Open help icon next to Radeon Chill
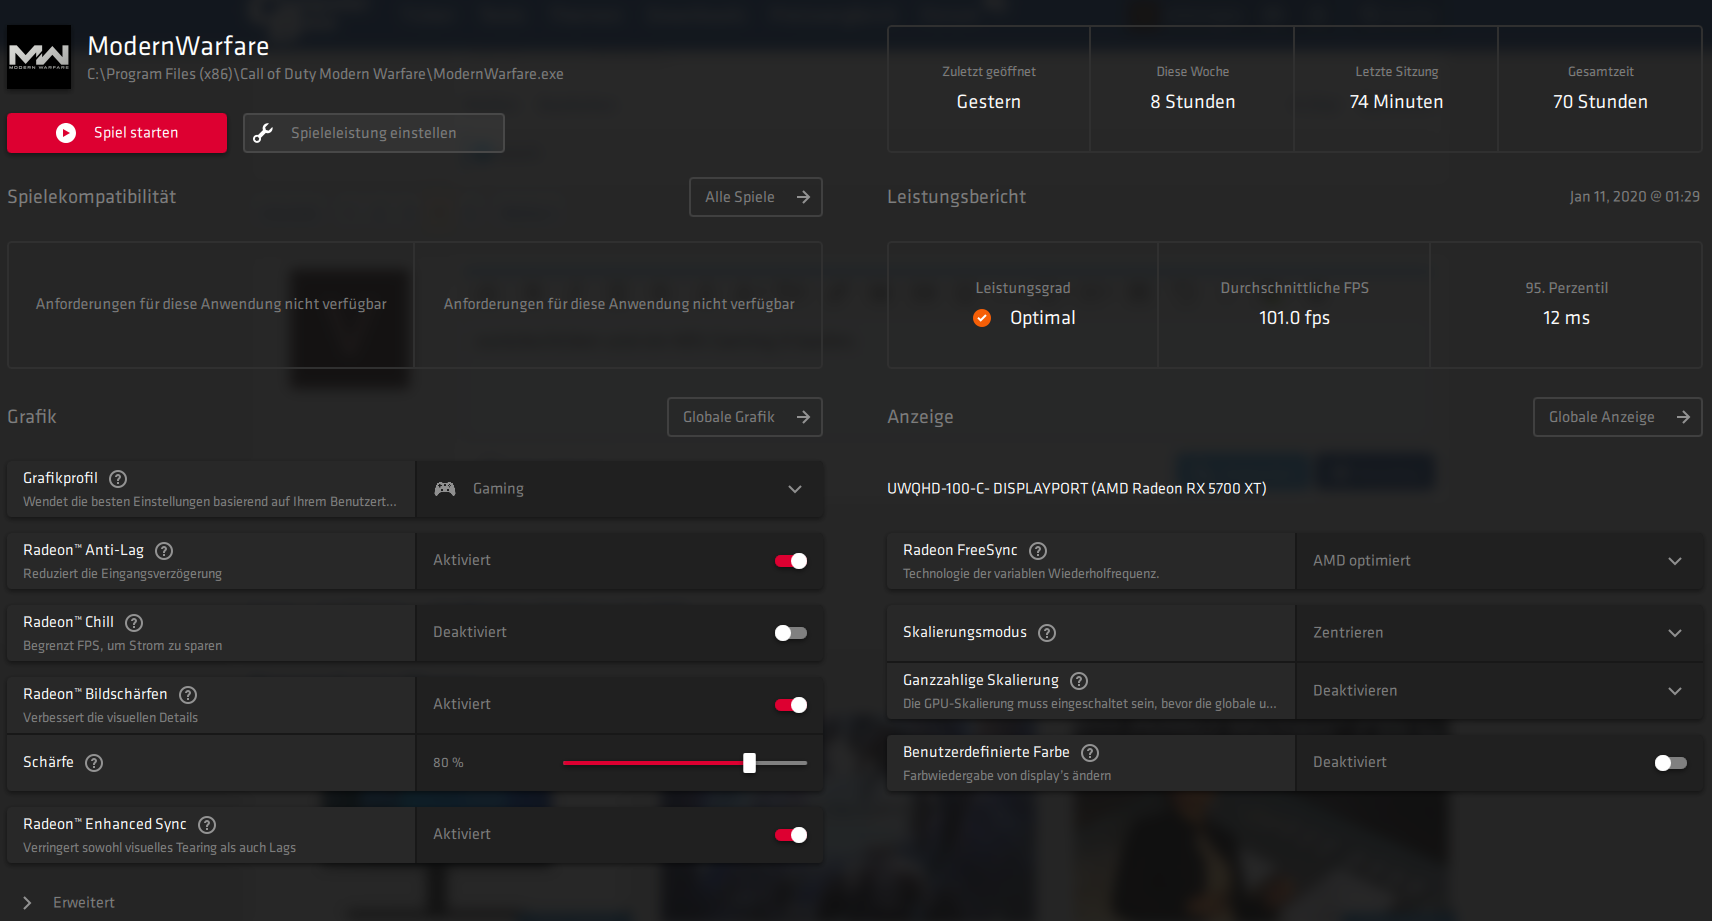 coord(134,623)
